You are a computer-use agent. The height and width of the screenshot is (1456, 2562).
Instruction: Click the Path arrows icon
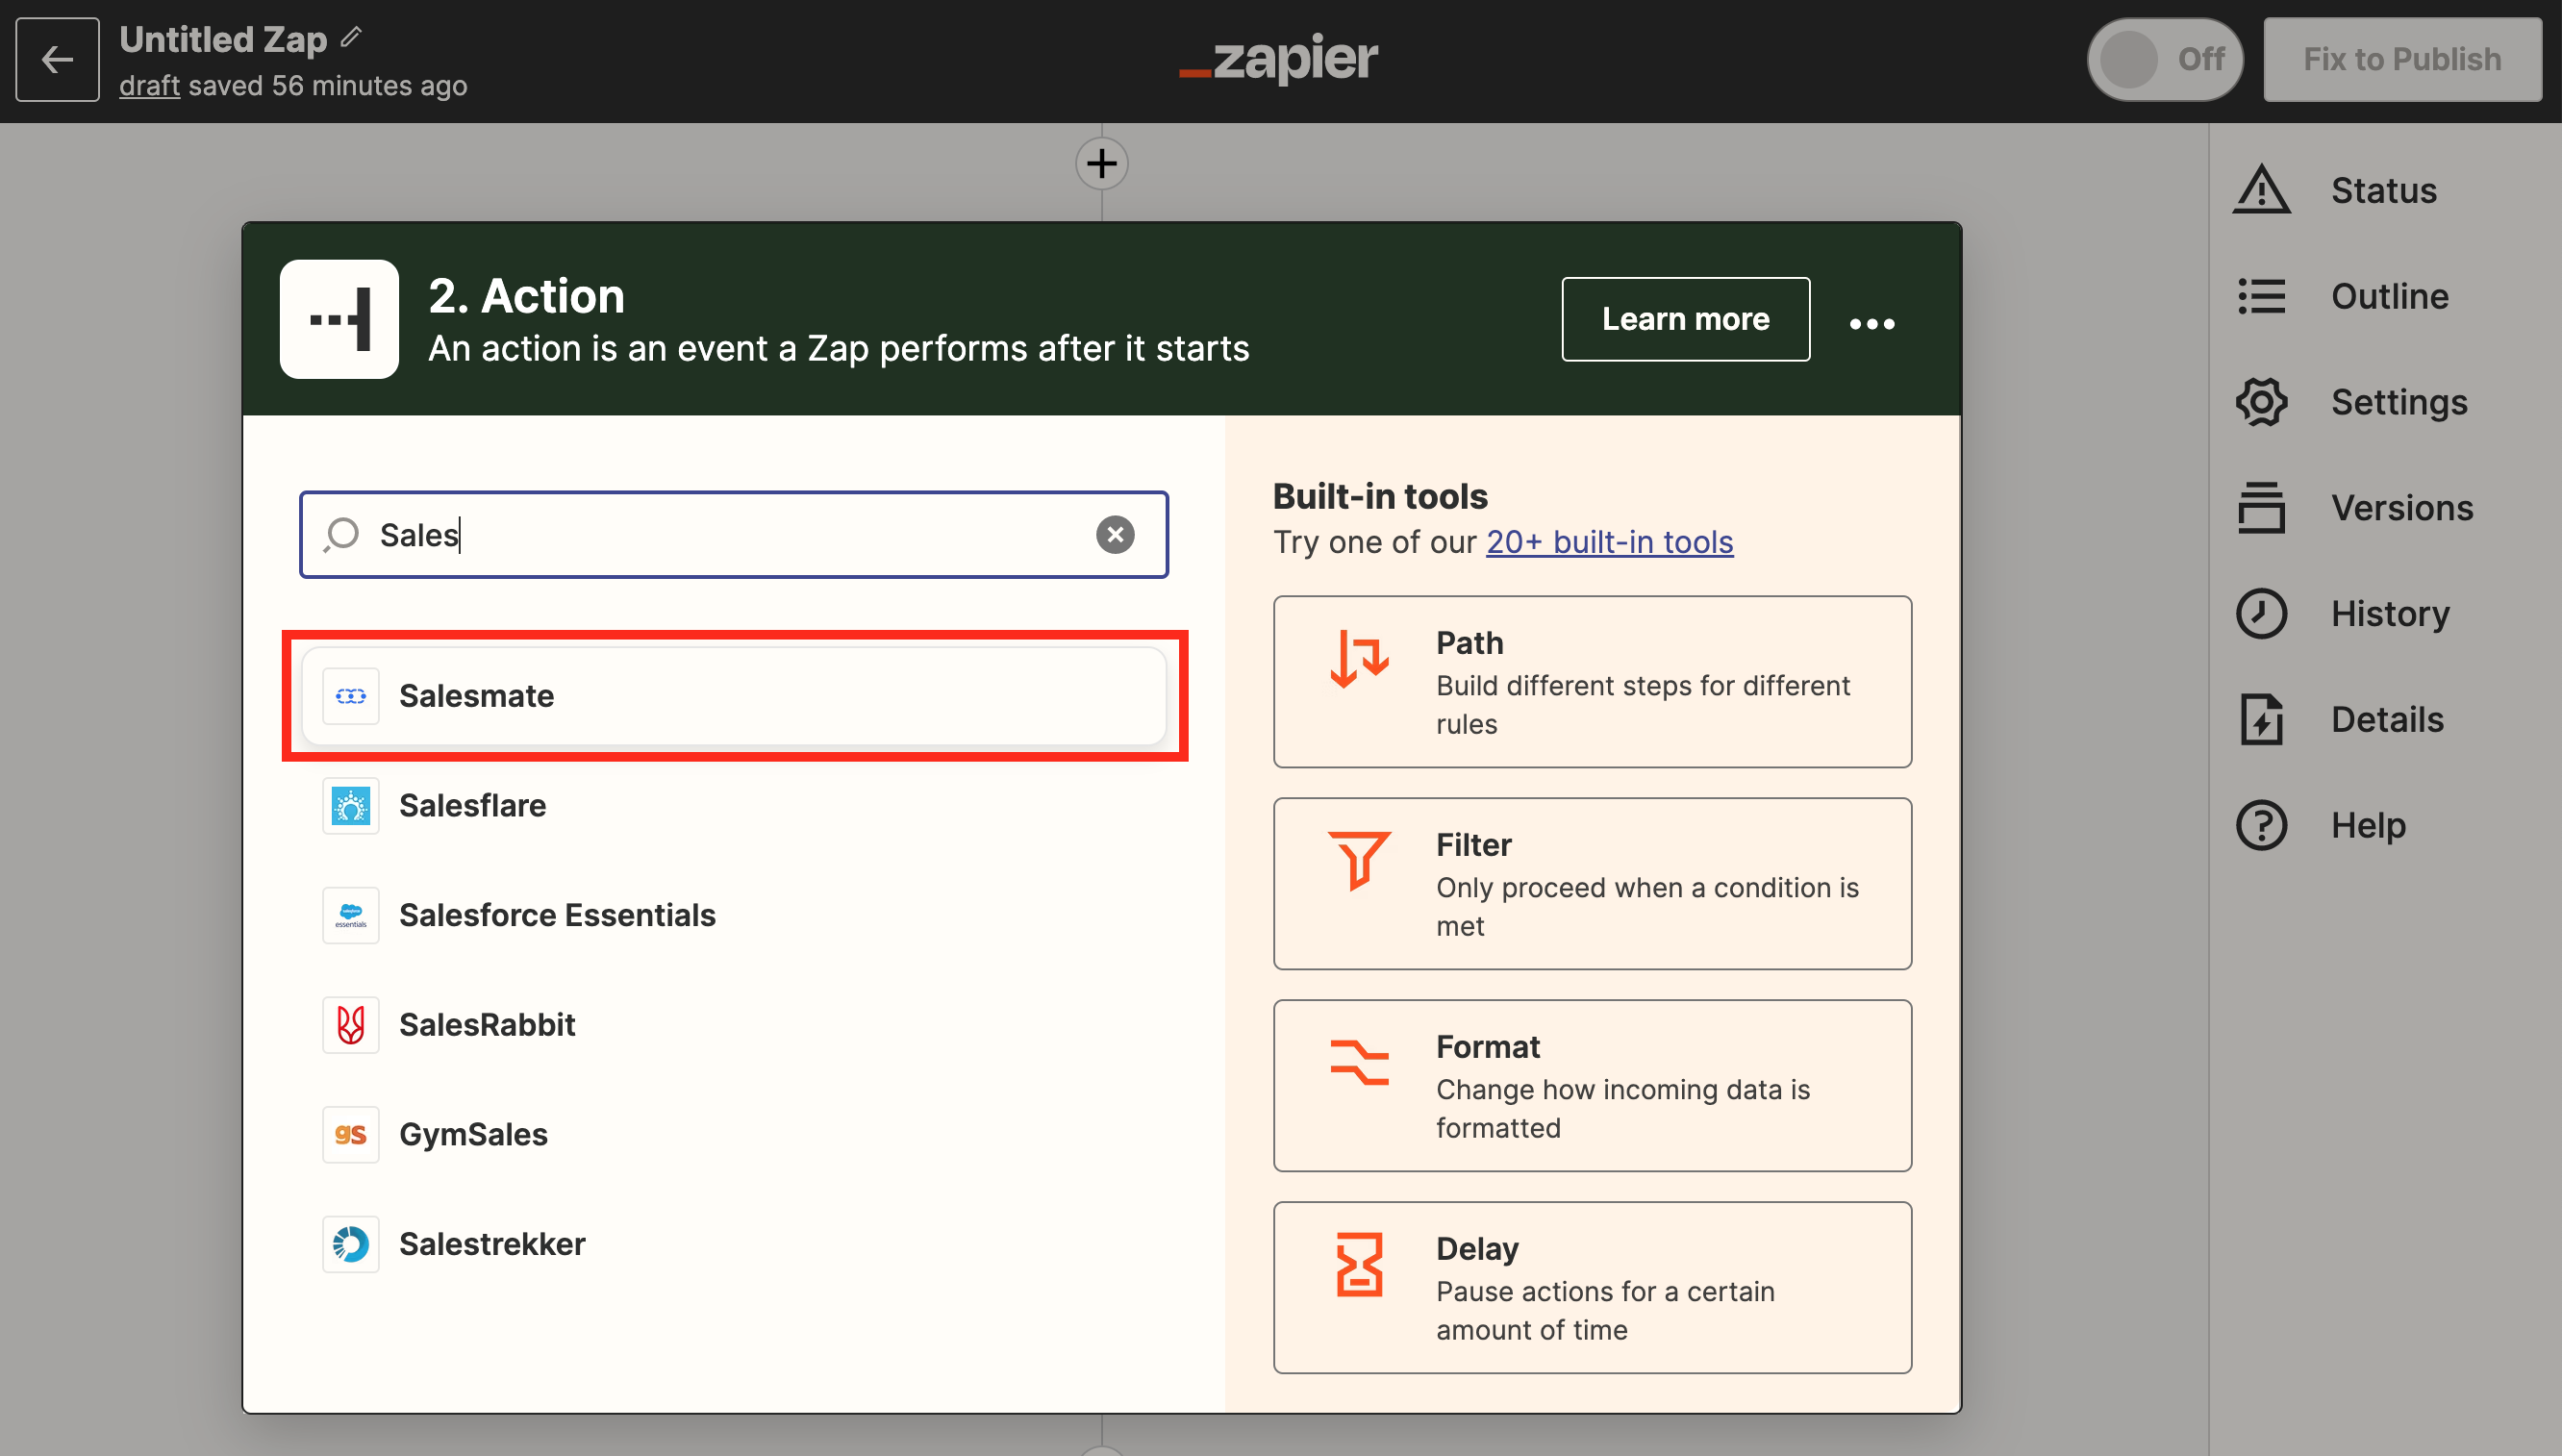point(1358,658)
